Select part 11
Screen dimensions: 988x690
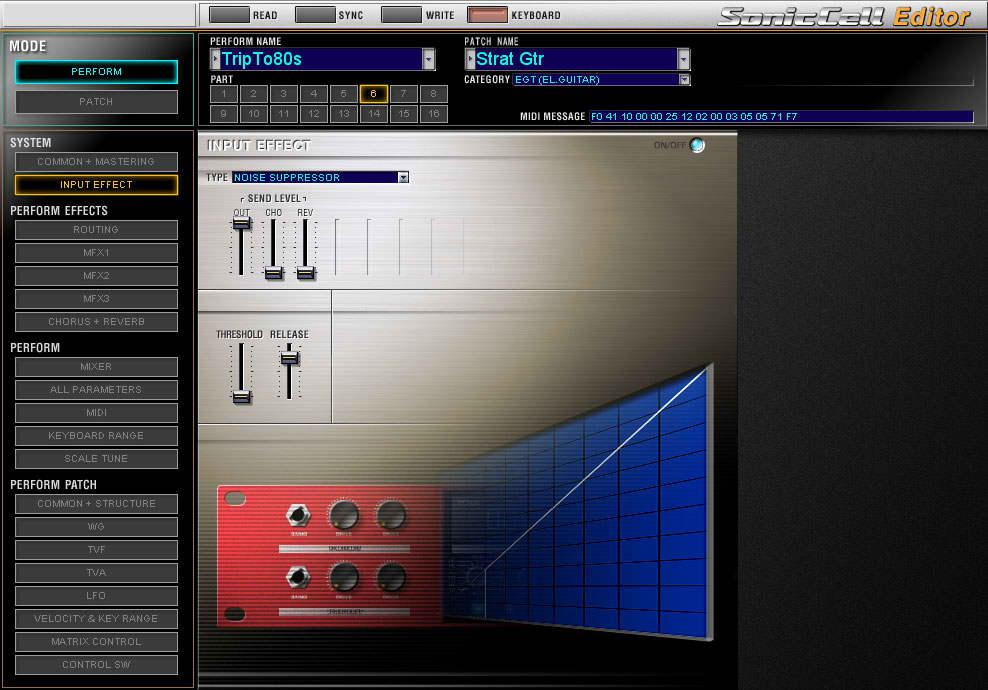(284, 114)
